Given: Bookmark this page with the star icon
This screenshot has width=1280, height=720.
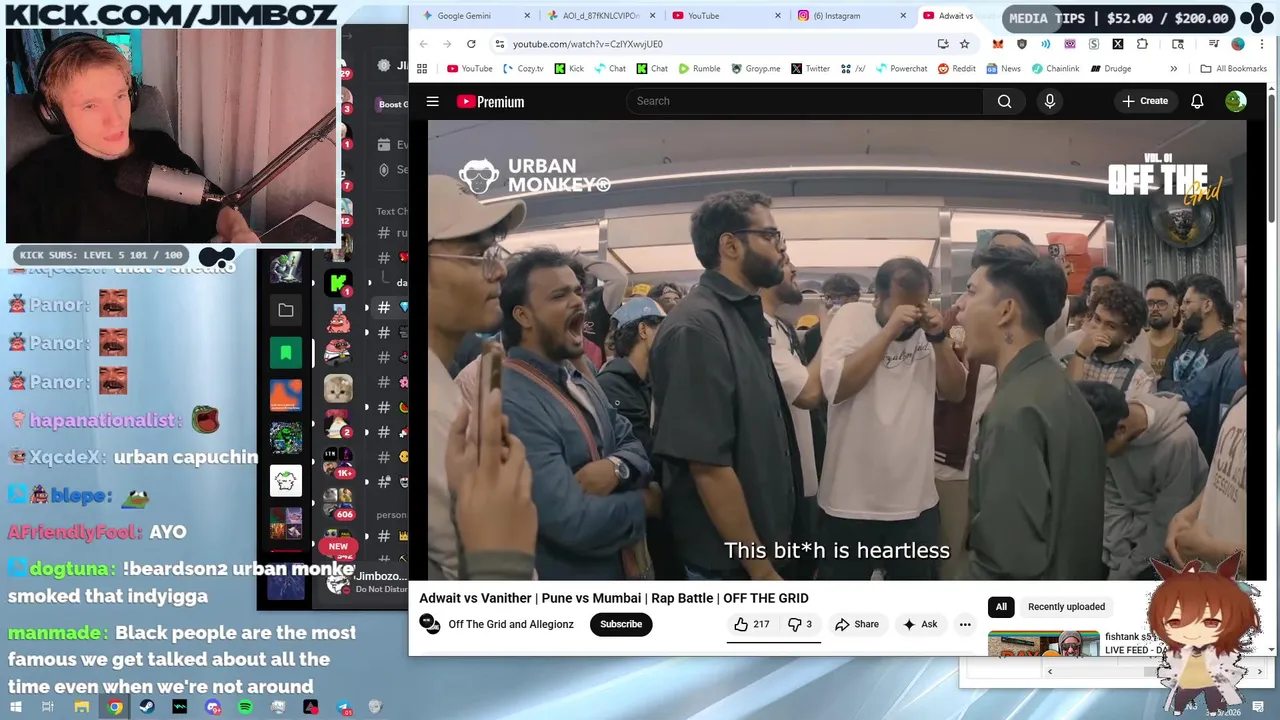Looking at the screenshot, I should [x=964, y=44].
